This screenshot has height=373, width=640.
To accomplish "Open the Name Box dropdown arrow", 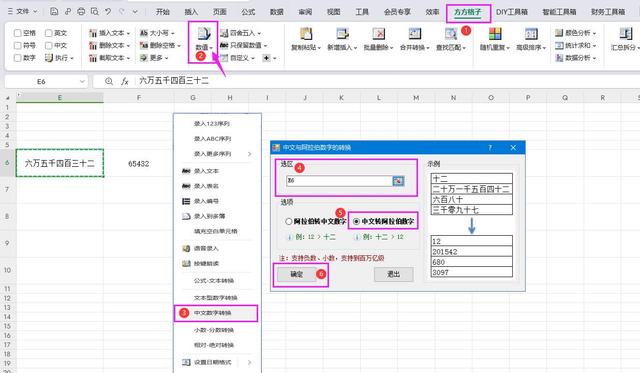I will [x=82, y=81].
